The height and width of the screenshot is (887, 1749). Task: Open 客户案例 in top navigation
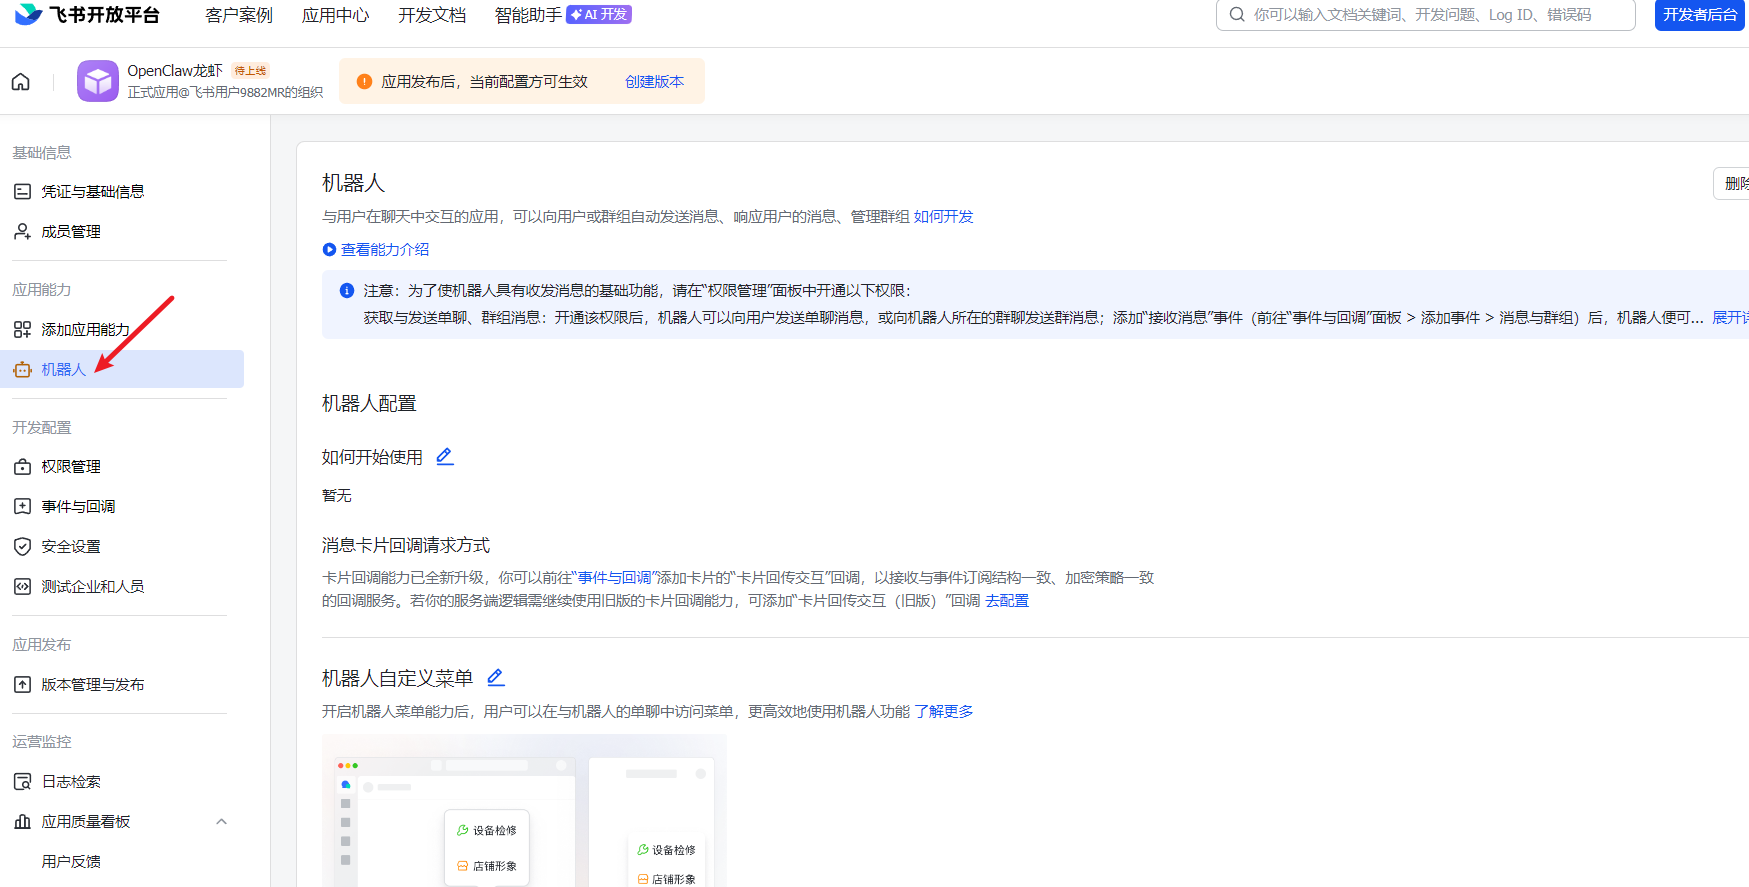click(x=239, y=15)
